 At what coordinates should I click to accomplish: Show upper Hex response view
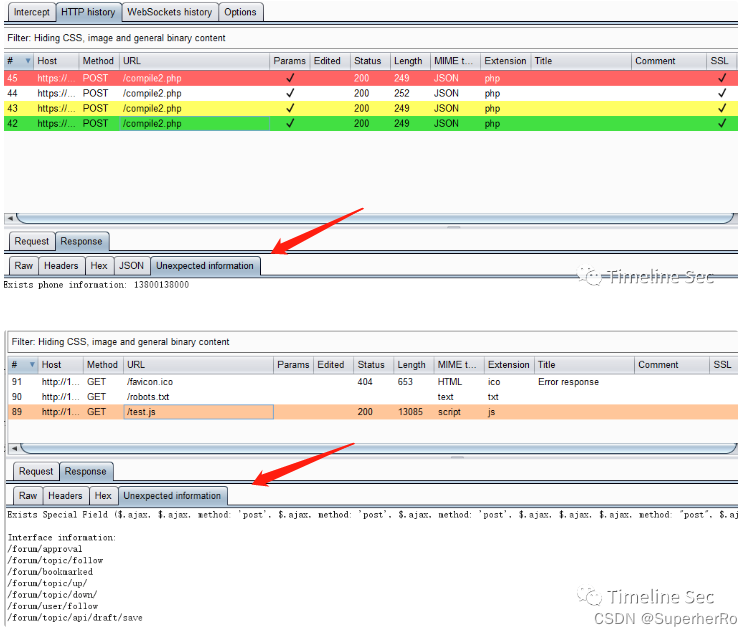tap(99, 266)
